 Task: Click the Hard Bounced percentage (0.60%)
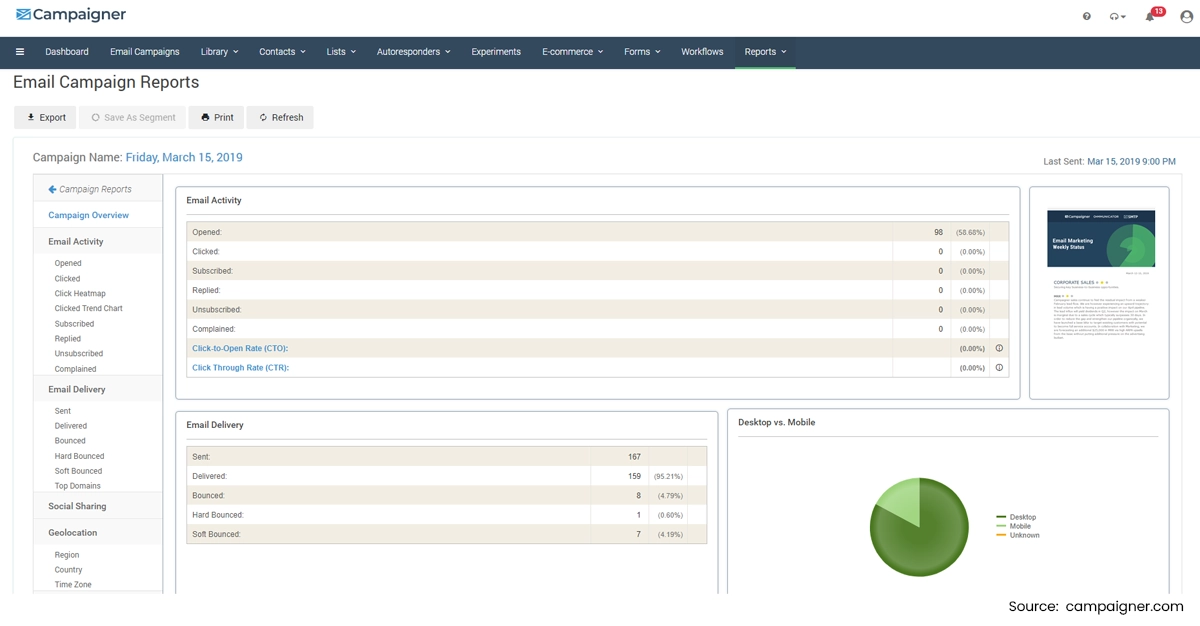point(668,515)
